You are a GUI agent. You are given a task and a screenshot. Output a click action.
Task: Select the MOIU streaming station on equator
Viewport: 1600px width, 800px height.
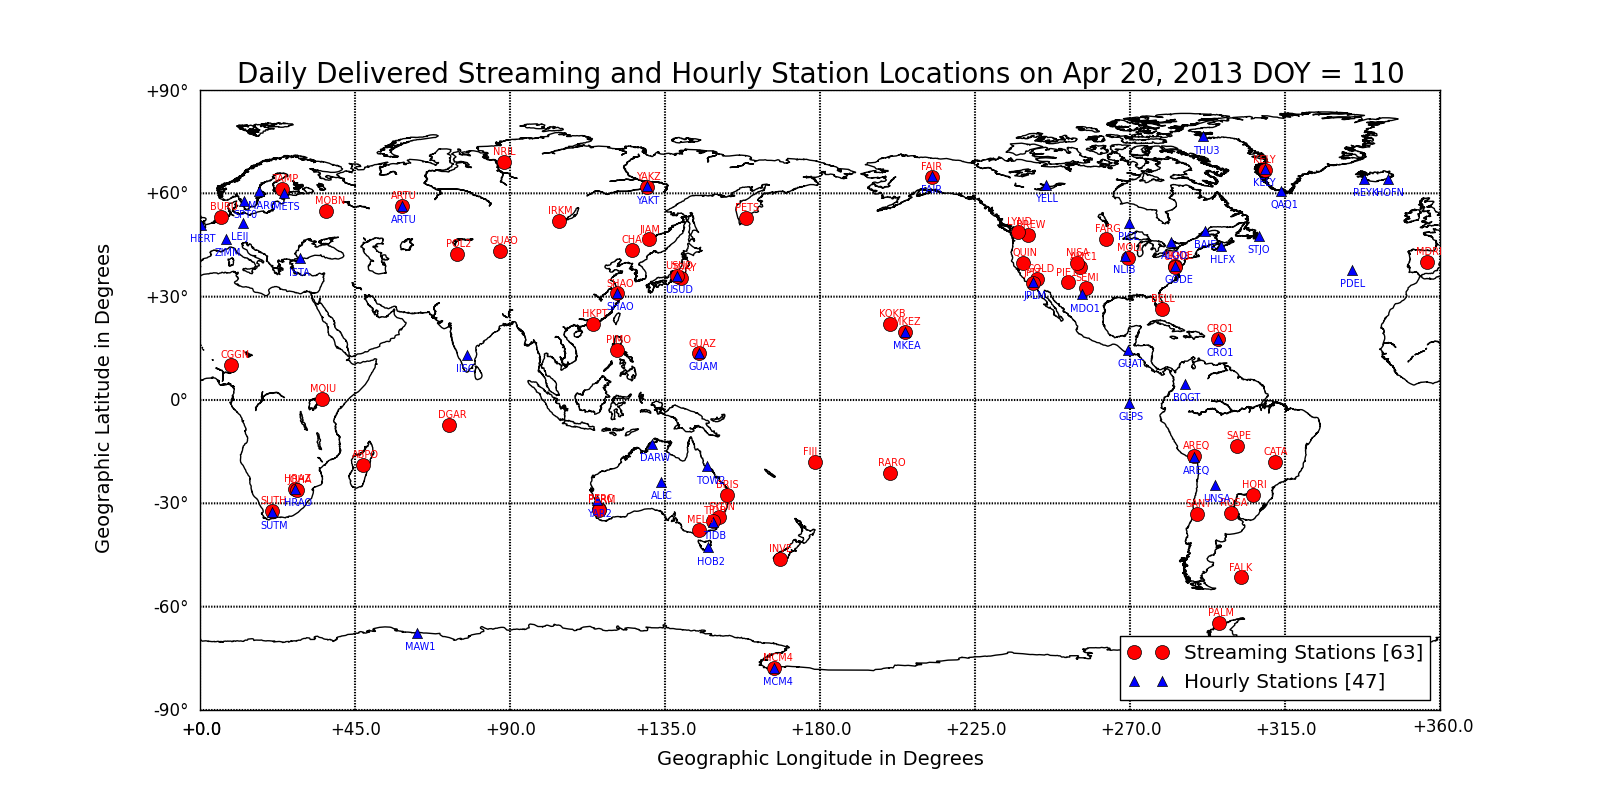coord(322,399)
